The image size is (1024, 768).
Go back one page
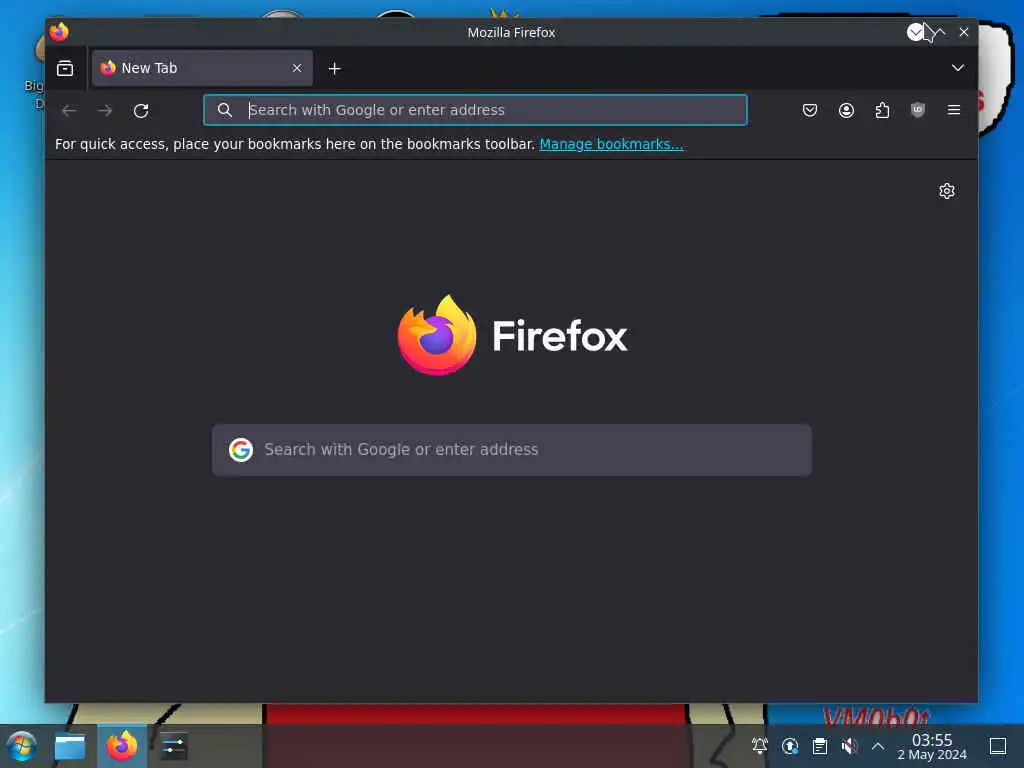69,110
